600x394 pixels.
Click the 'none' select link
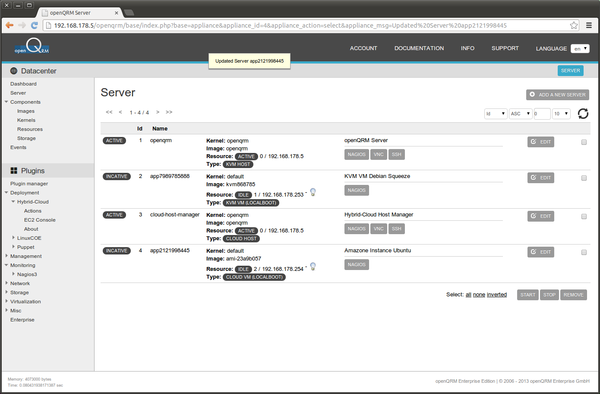(479, 295)
